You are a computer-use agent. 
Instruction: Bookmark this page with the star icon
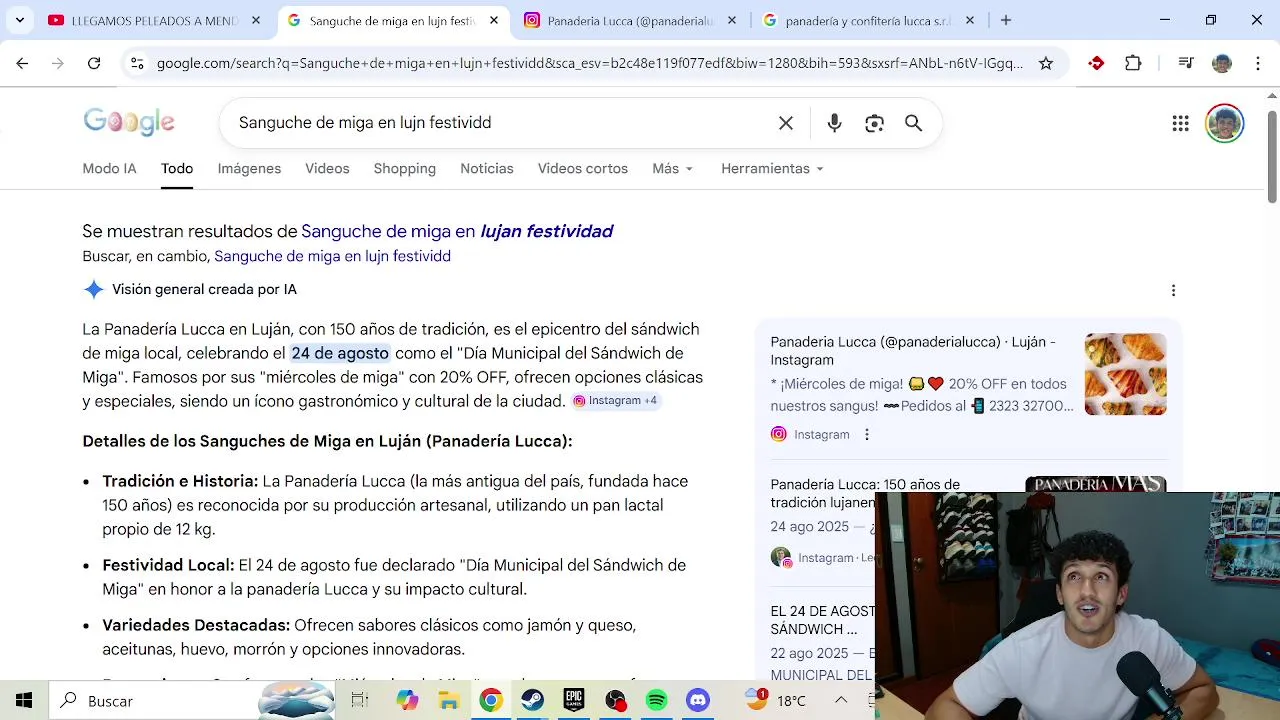1046,63
